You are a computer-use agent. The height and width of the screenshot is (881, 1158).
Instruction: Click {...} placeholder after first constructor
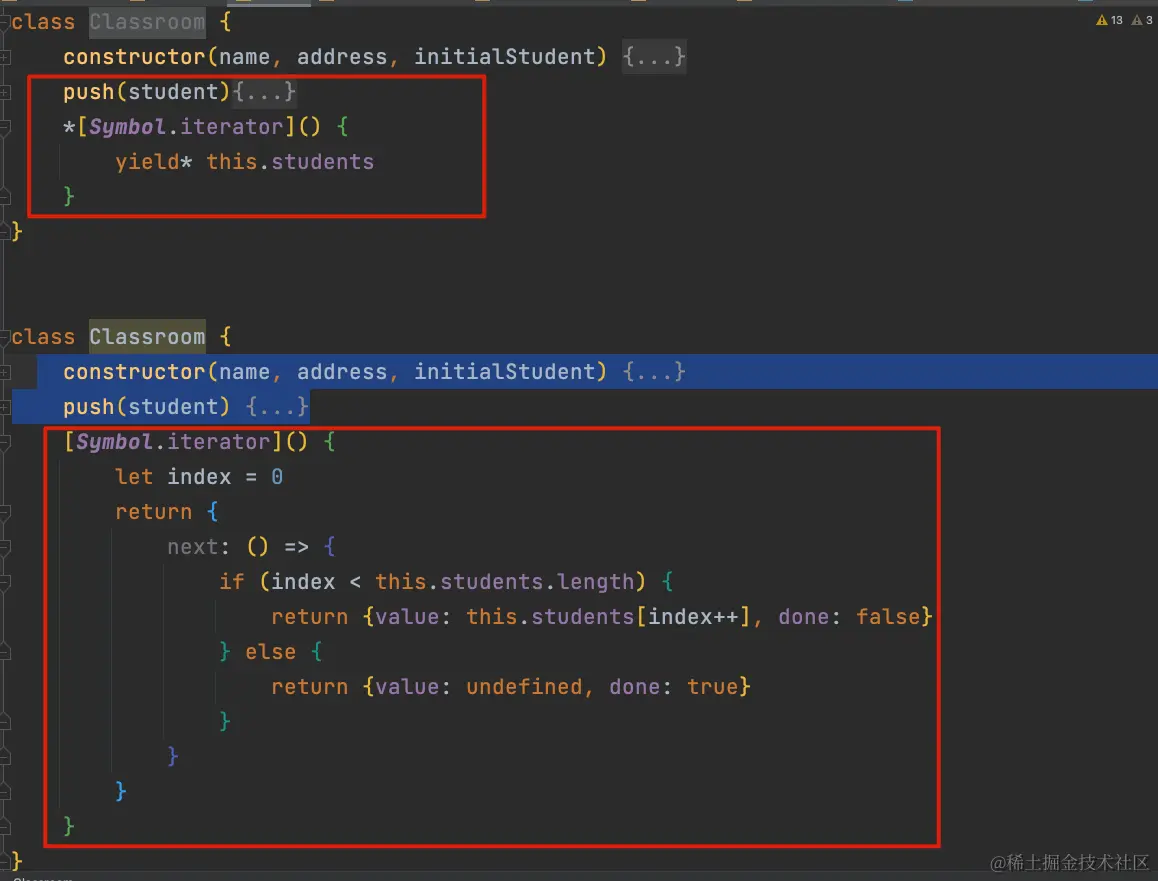pyautogui.click(x=654, y=57)
